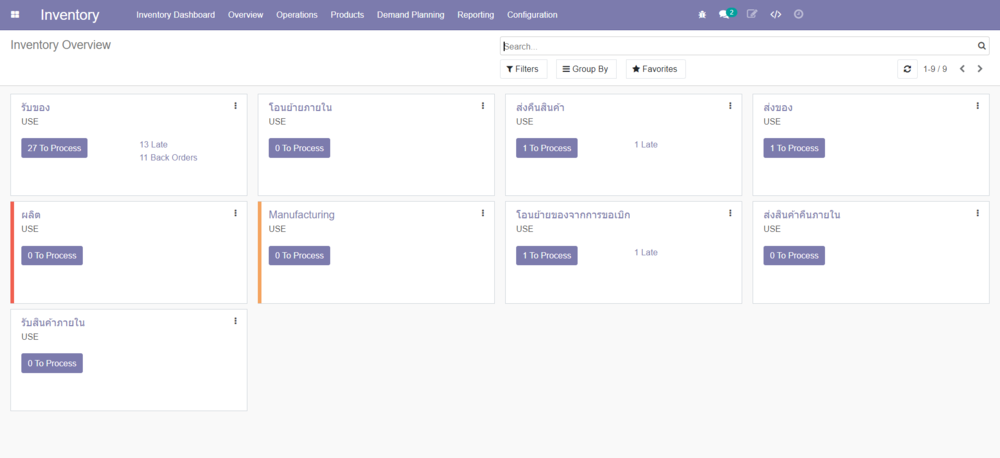
Task: Open the ผลิต card title
Action: click(31, 215)
